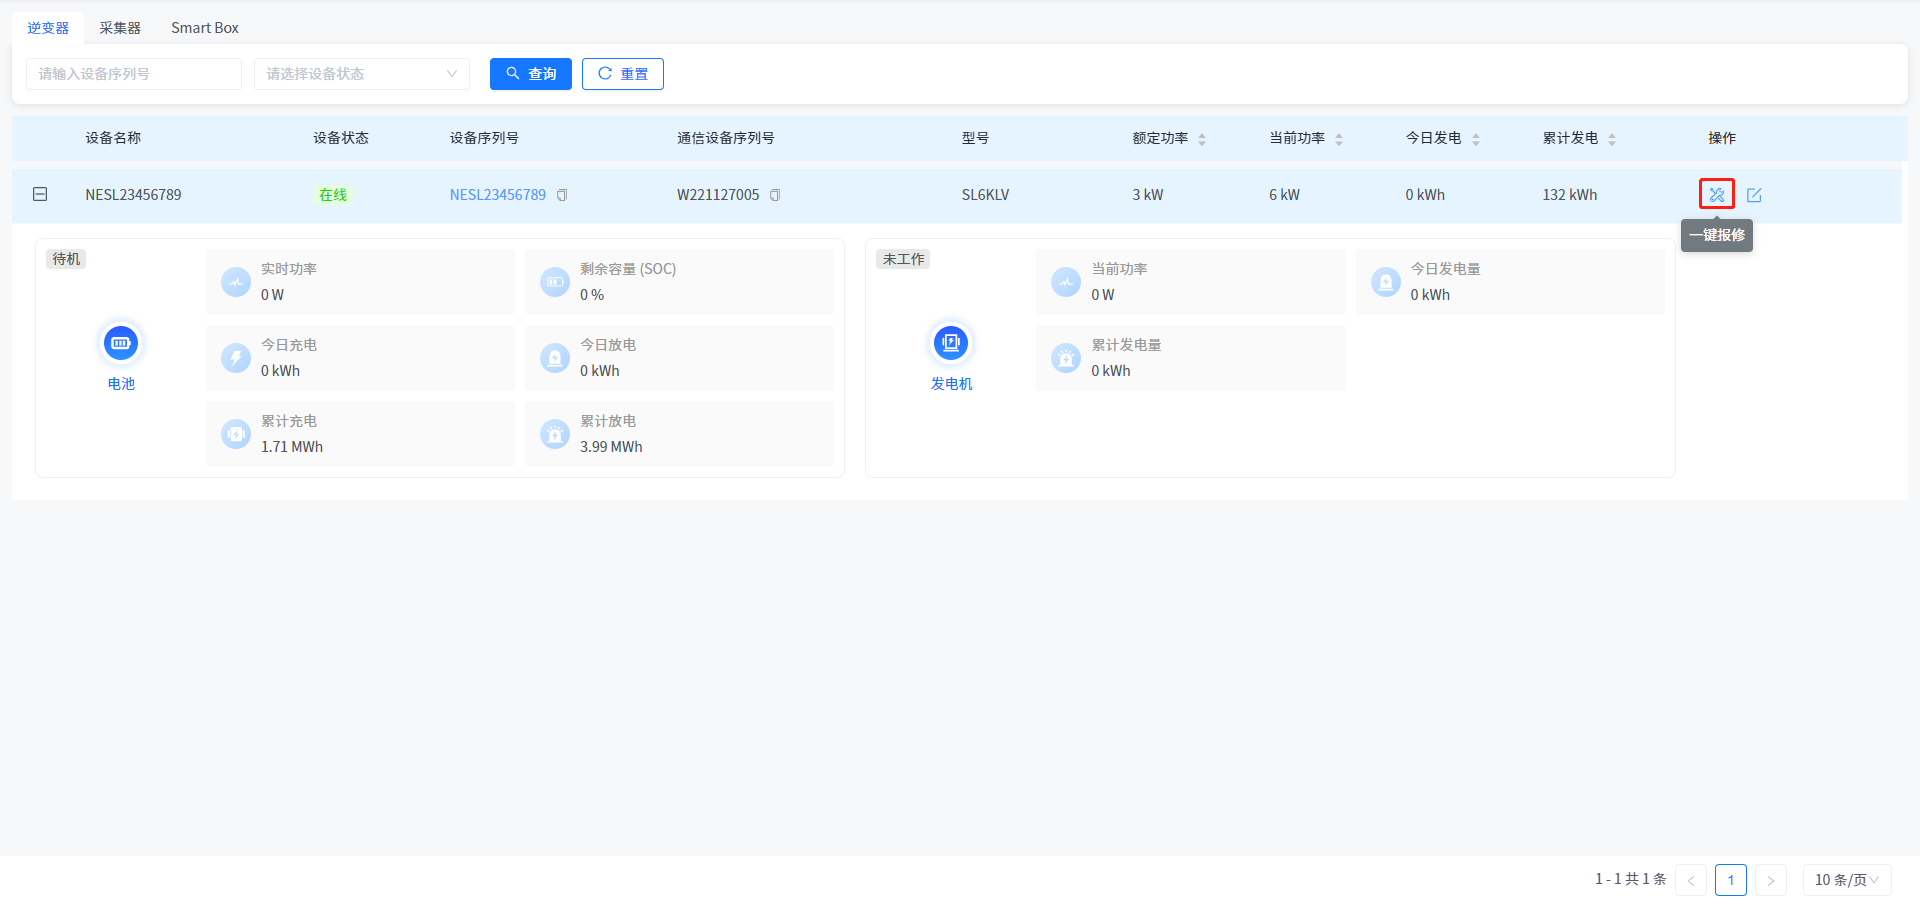Click the edit device pencil icon
The image size is (1920, 904).
(x=1754, y=195)
